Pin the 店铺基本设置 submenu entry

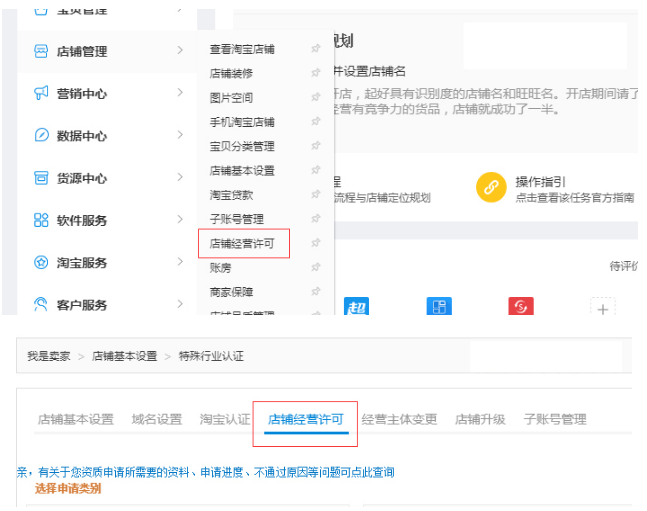(x=316, y=170)
